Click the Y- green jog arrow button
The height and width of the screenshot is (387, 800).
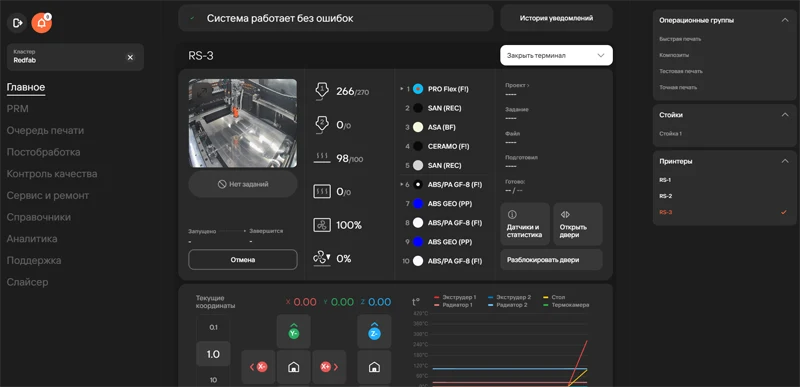tap(293, 332)
